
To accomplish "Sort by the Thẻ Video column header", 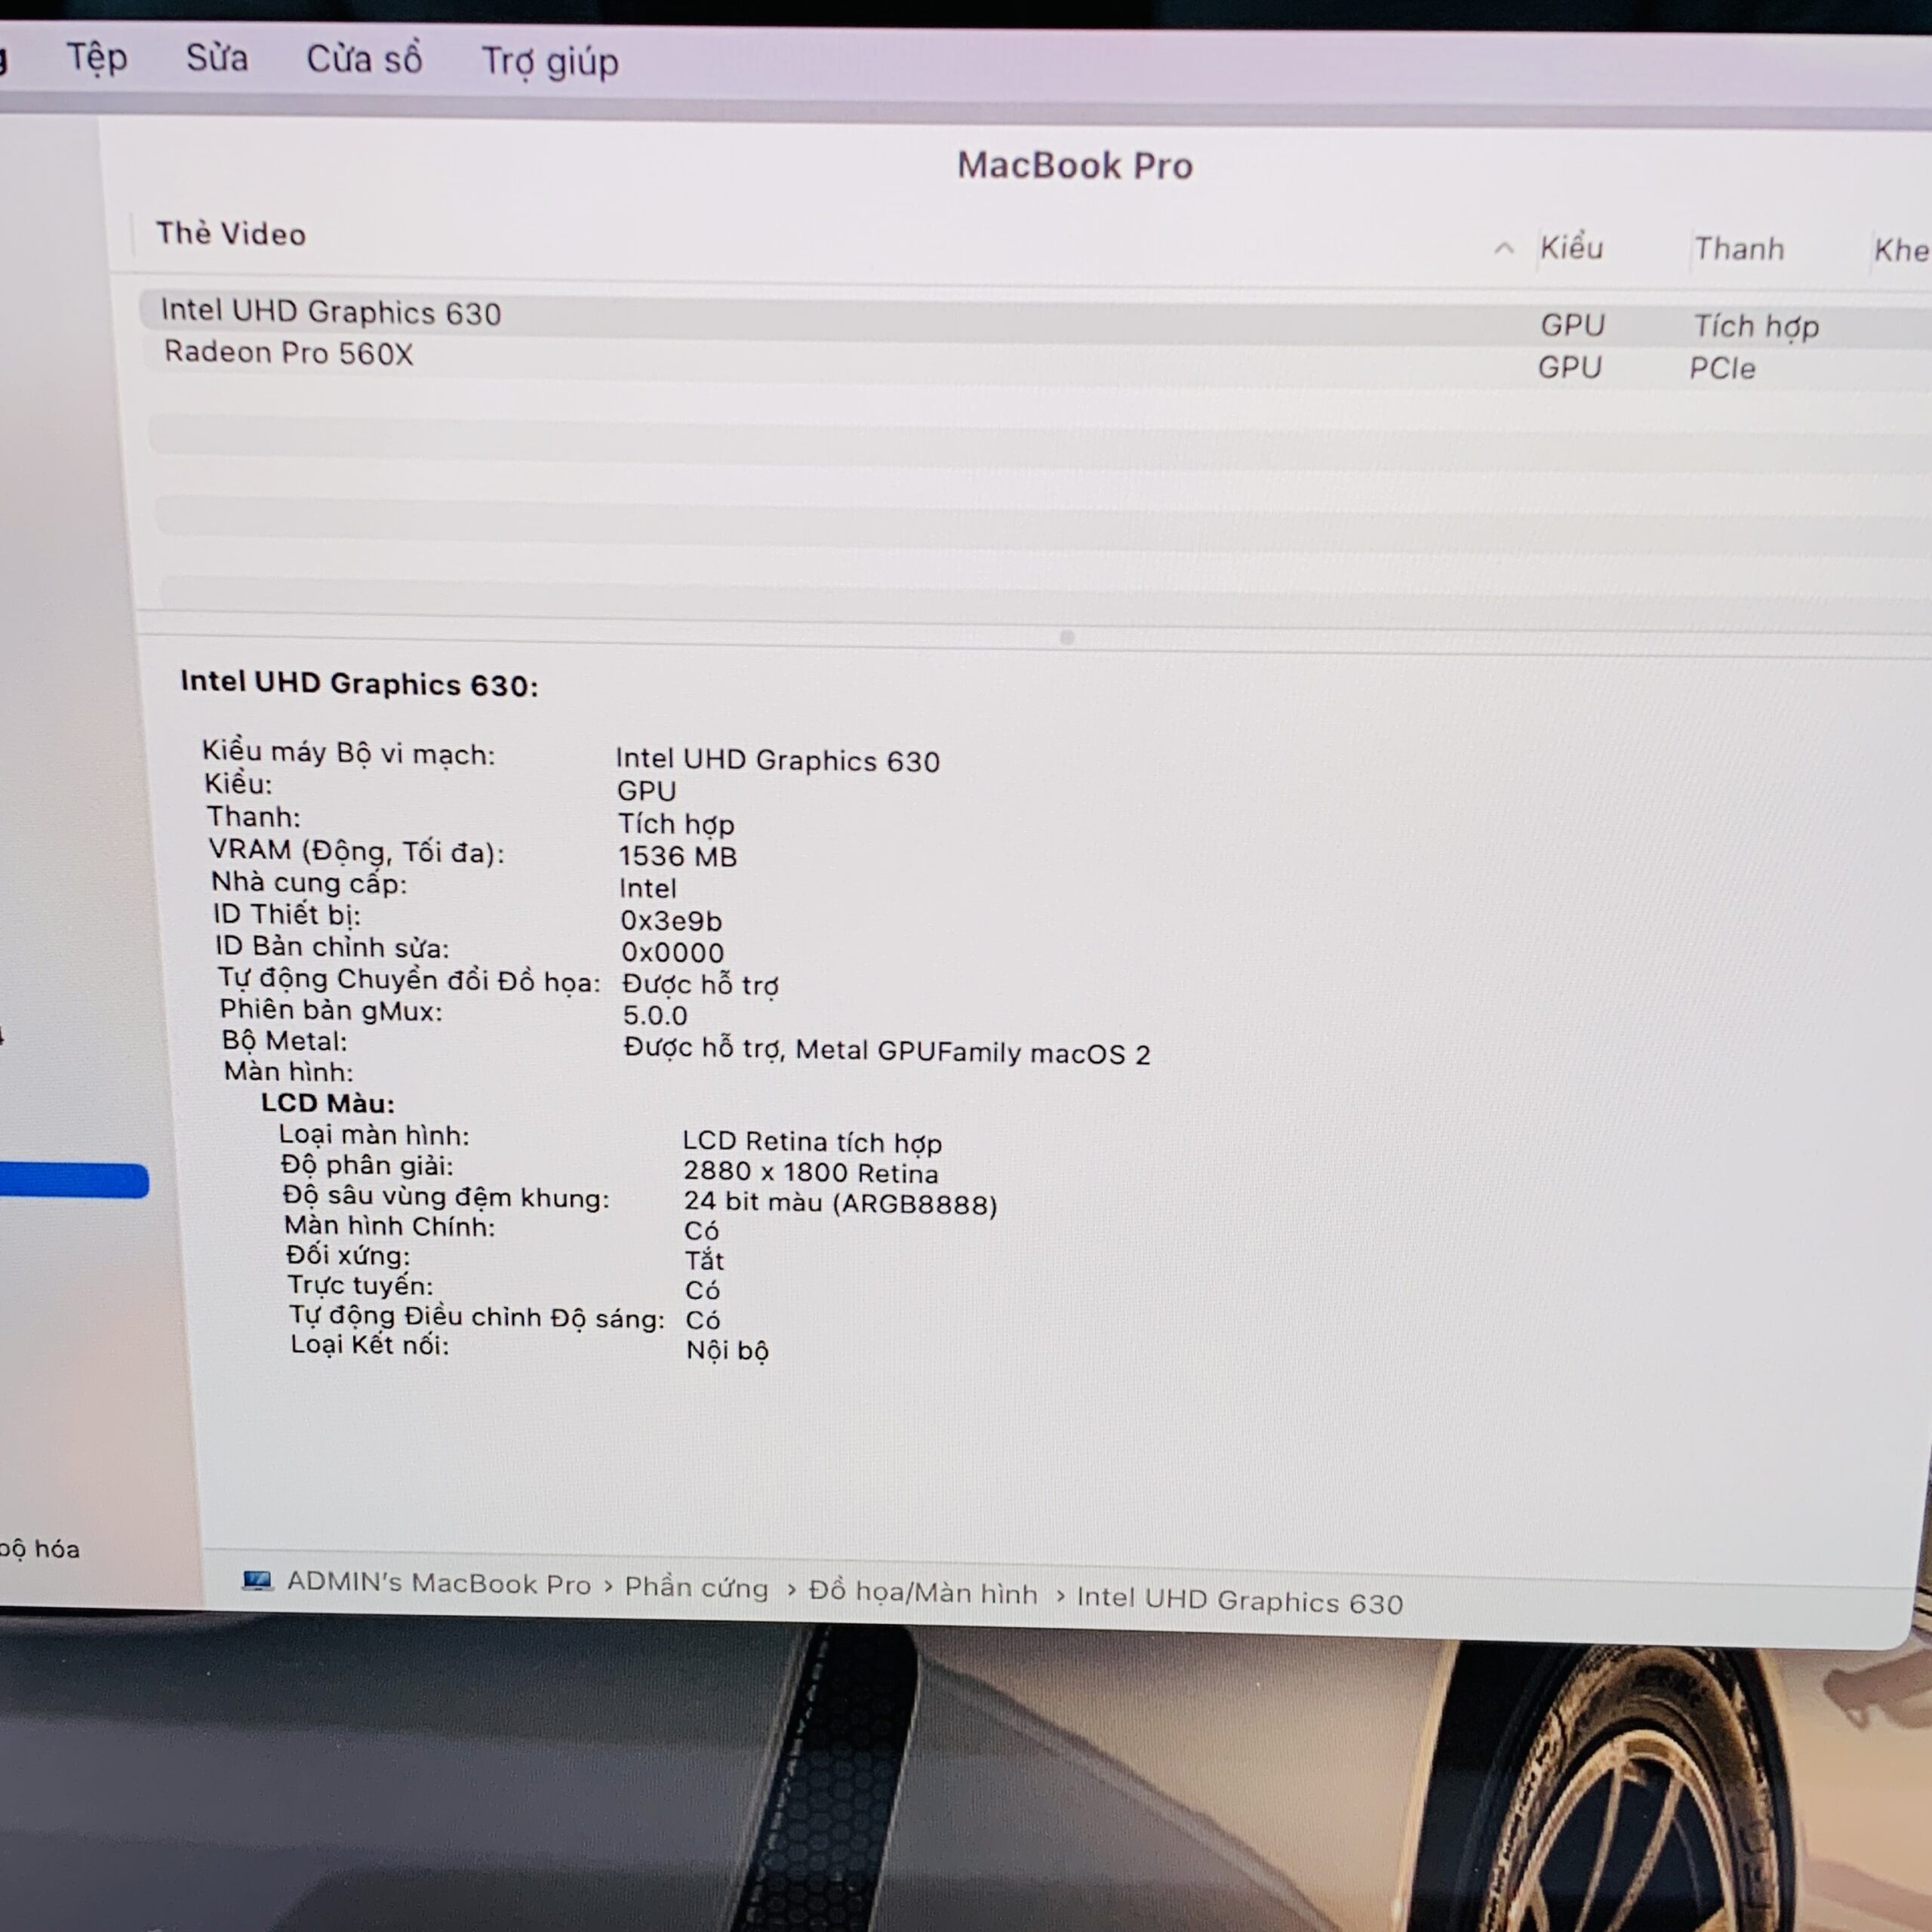I will 231,234.
